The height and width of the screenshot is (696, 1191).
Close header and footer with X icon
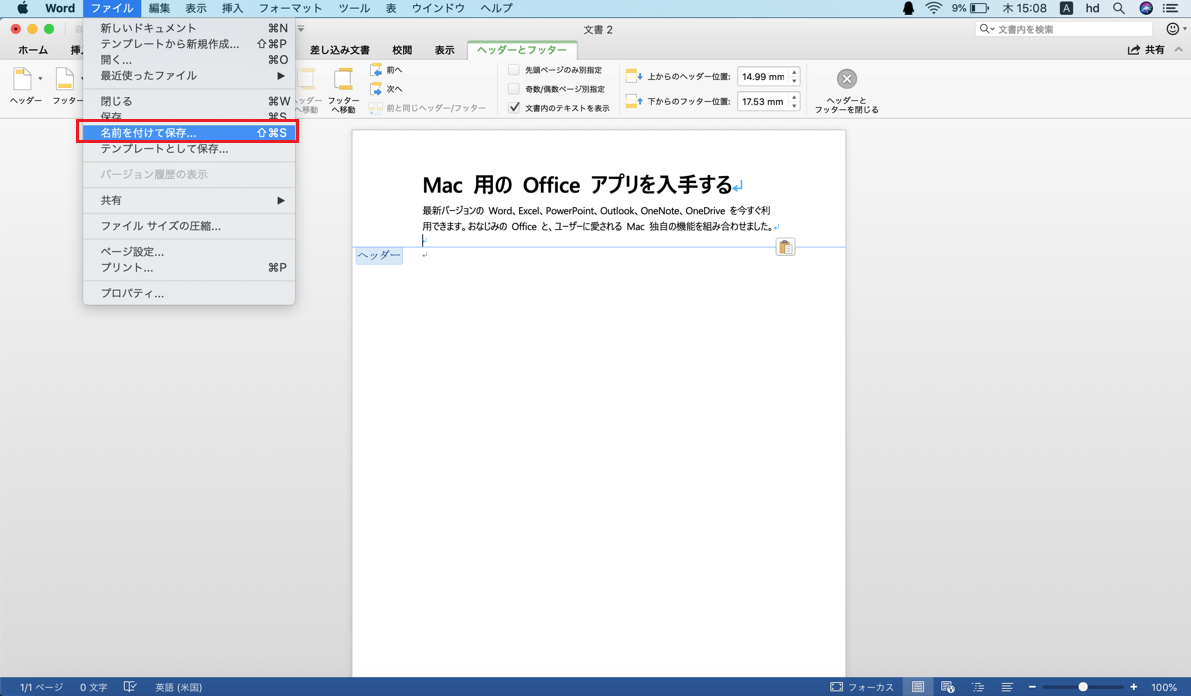847,79
